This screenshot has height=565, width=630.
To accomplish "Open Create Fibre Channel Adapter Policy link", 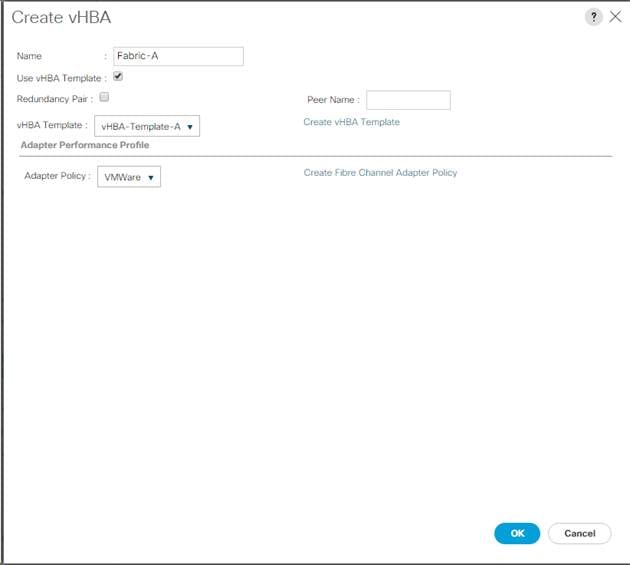I will [x=380, y=173].
